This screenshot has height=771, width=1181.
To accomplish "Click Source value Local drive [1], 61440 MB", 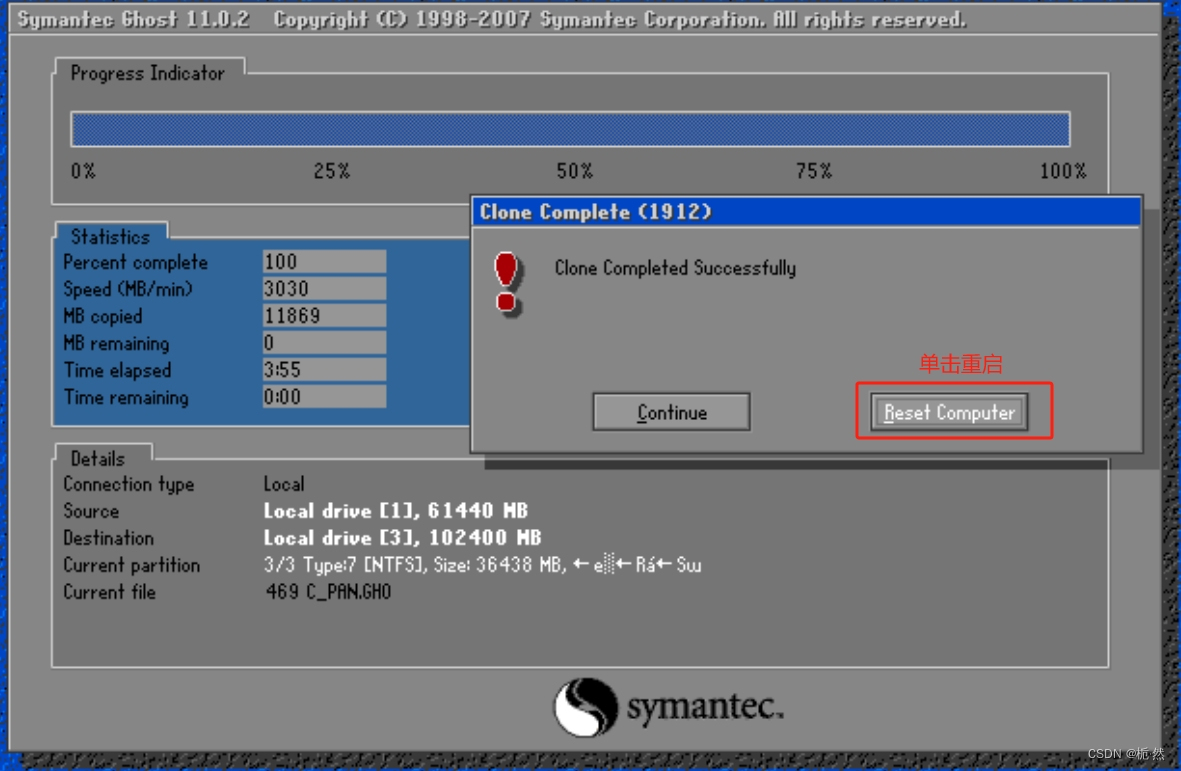I will [x=395, y=511].
